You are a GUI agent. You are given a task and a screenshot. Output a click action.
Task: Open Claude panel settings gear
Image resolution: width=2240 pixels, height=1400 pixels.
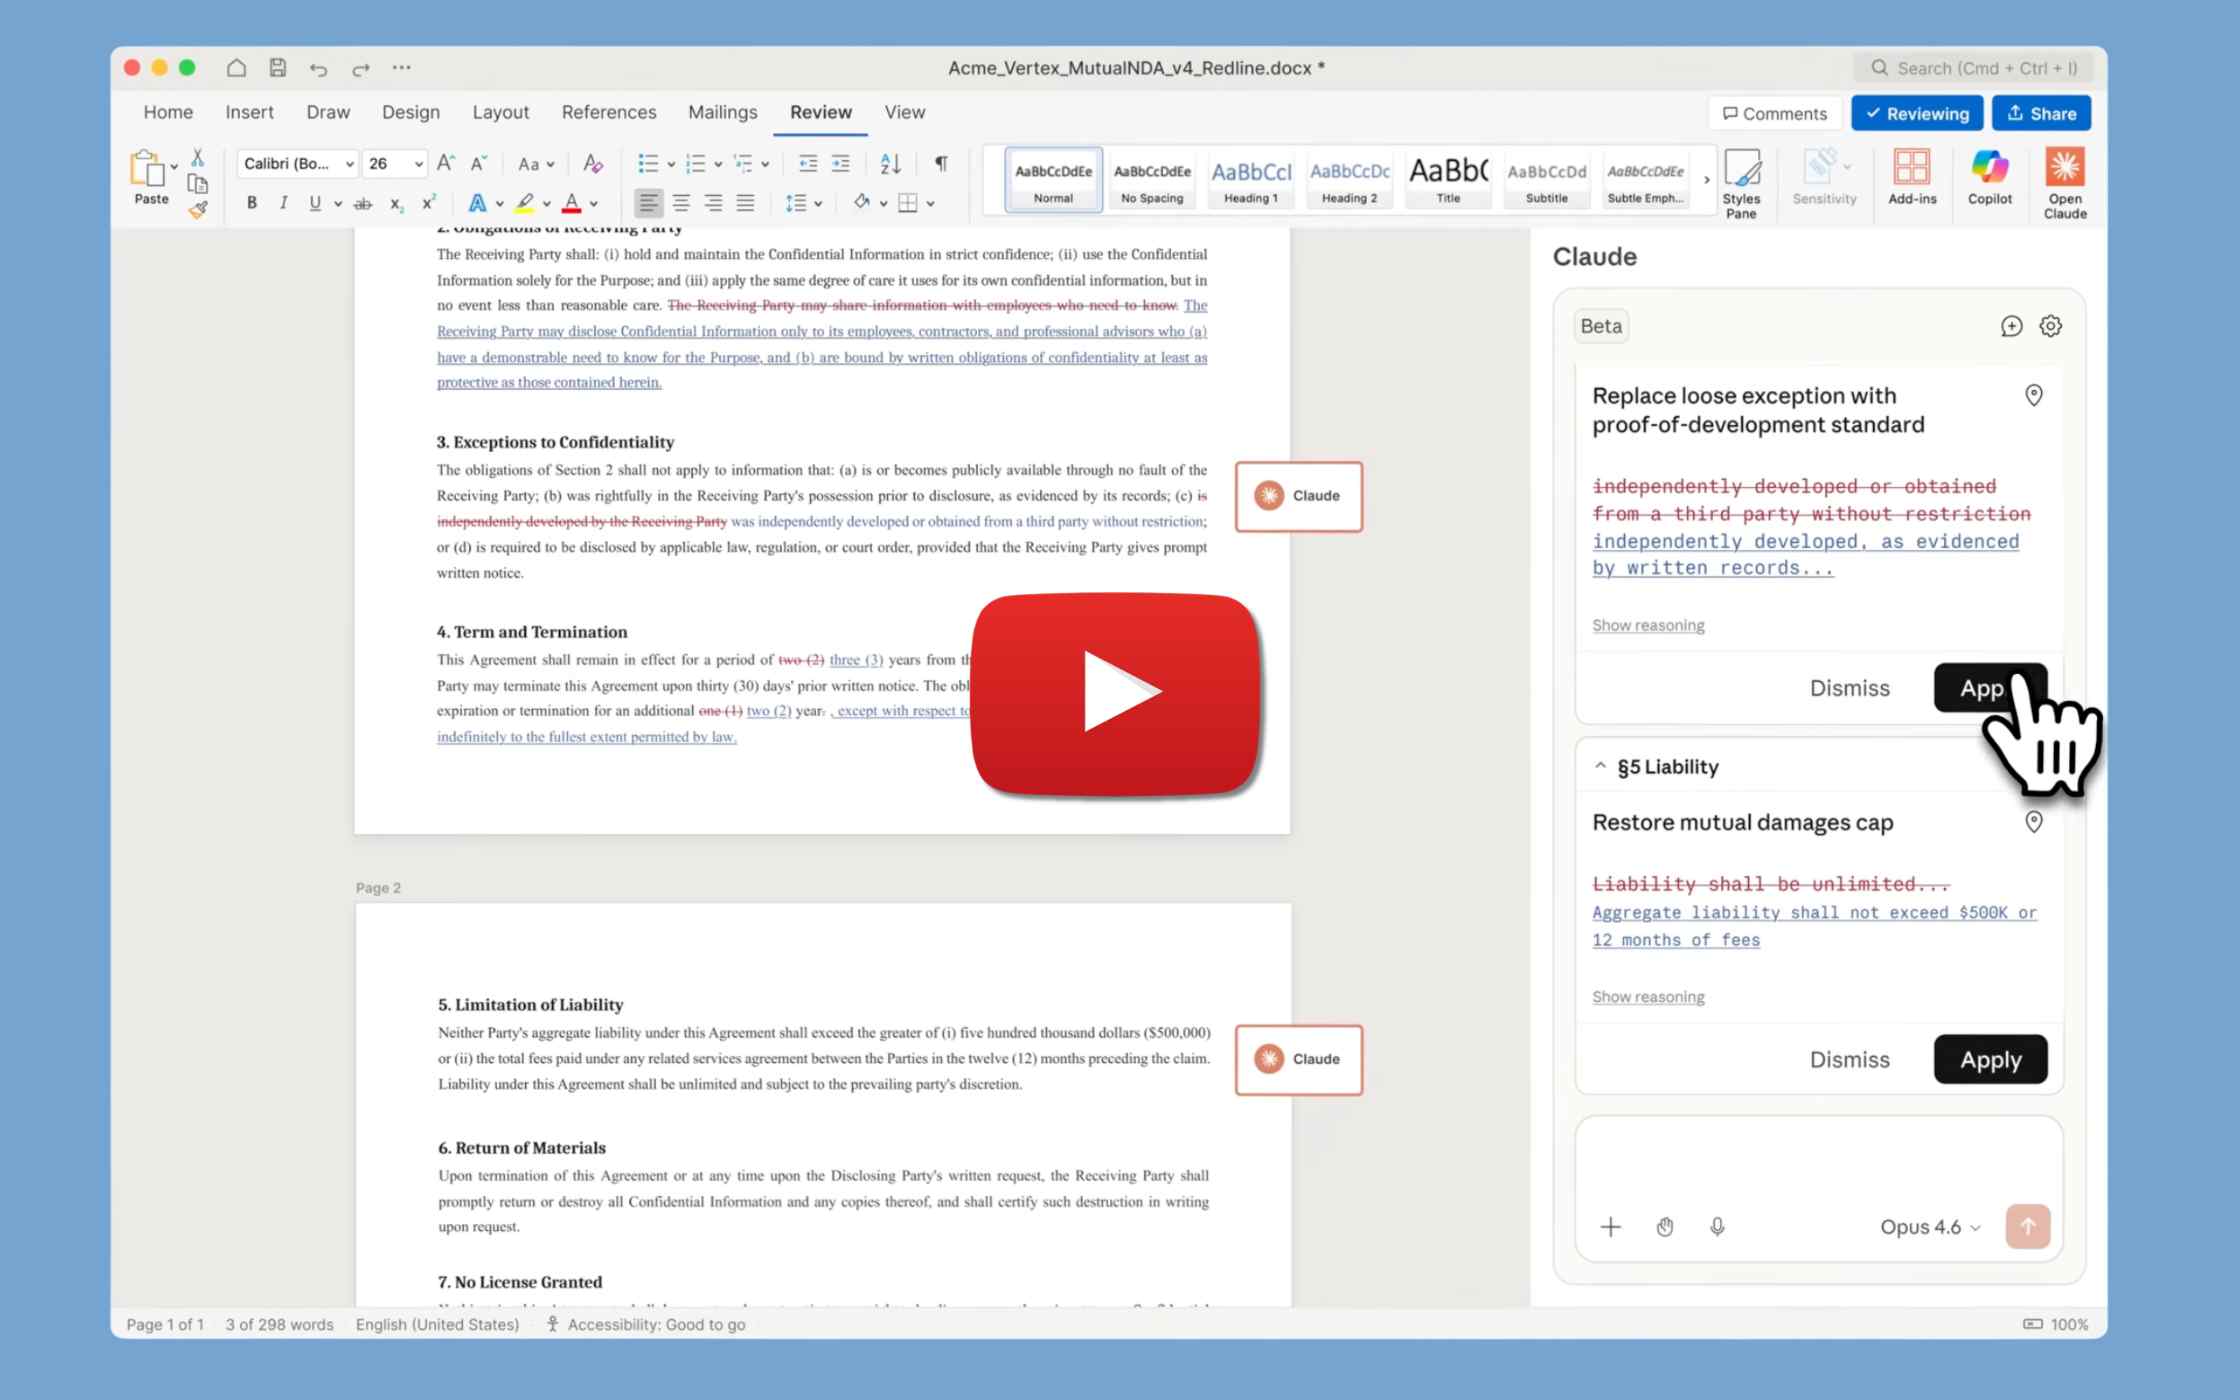pos(2051,326)
